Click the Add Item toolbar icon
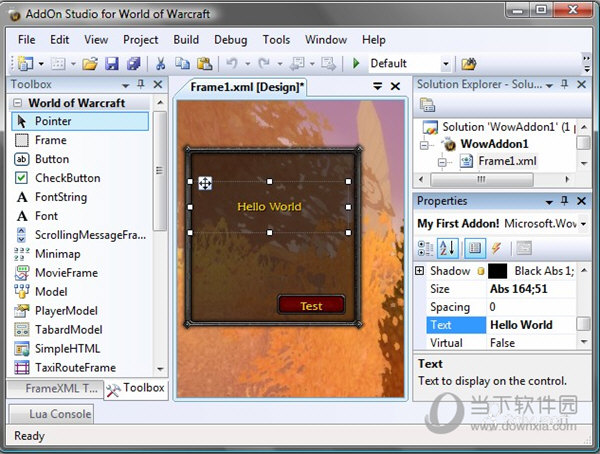600x454 pixels. (x=58, y=64)
